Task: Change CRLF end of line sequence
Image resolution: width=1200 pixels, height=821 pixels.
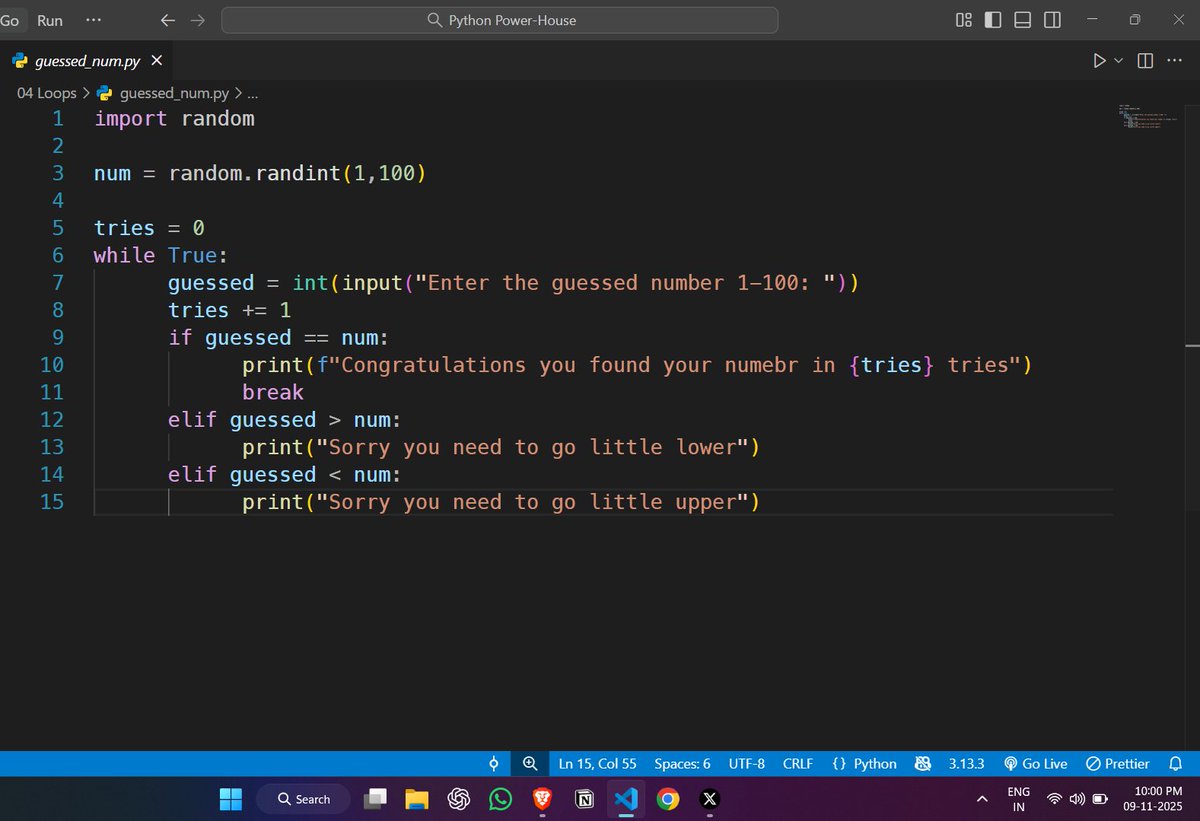Action: (x=797, y=764)
